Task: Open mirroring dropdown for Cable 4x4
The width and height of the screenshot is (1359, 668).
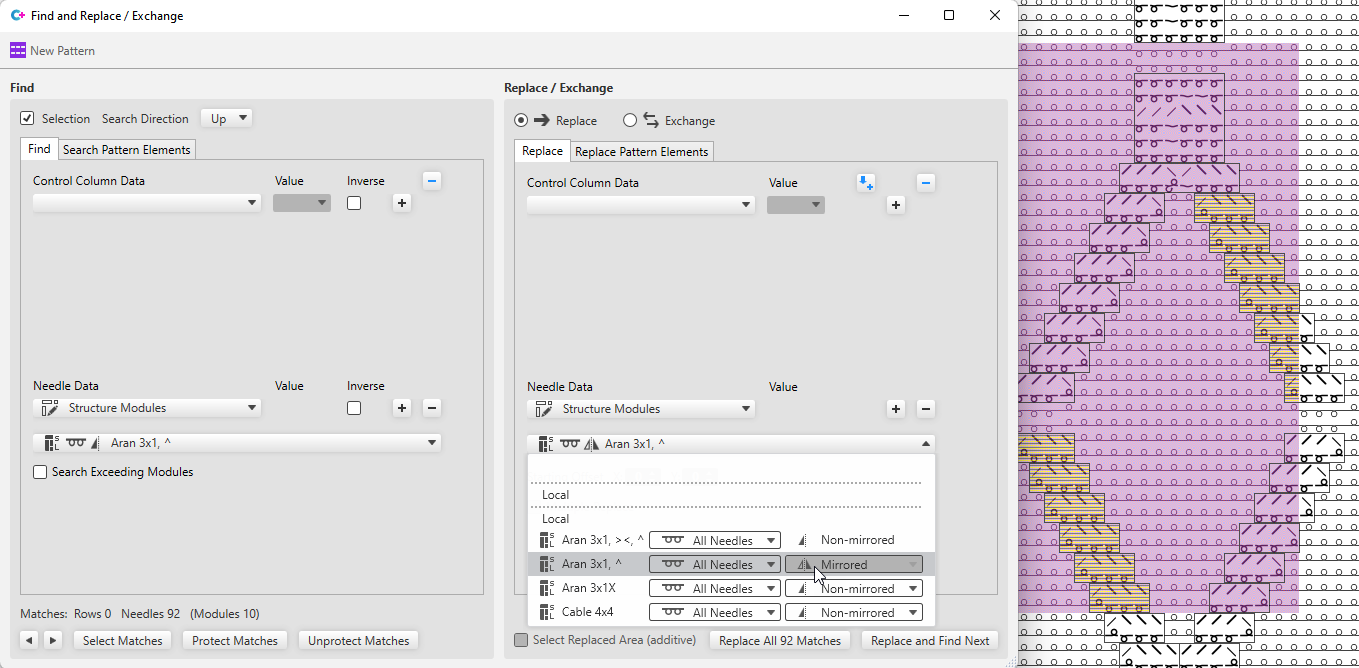Action: pos(854,613)
